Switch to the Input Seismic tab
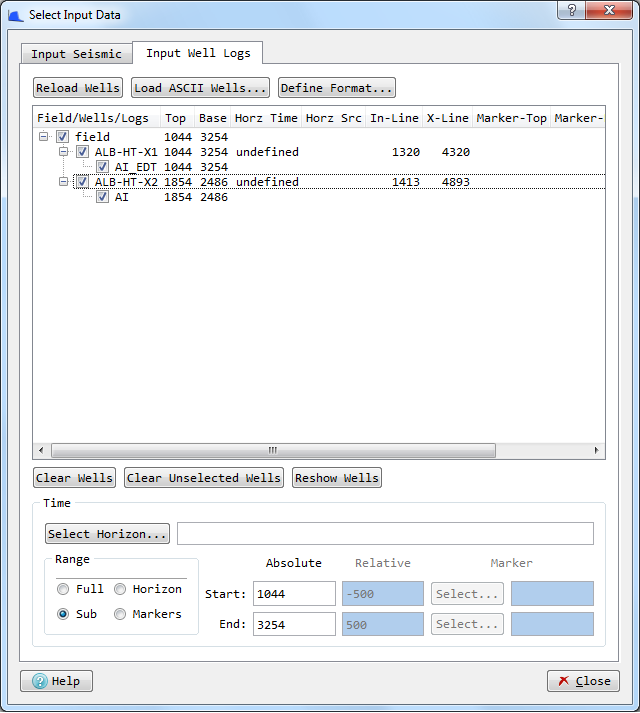Viewport: 640px width, 713px height. [x=76, y=54]
